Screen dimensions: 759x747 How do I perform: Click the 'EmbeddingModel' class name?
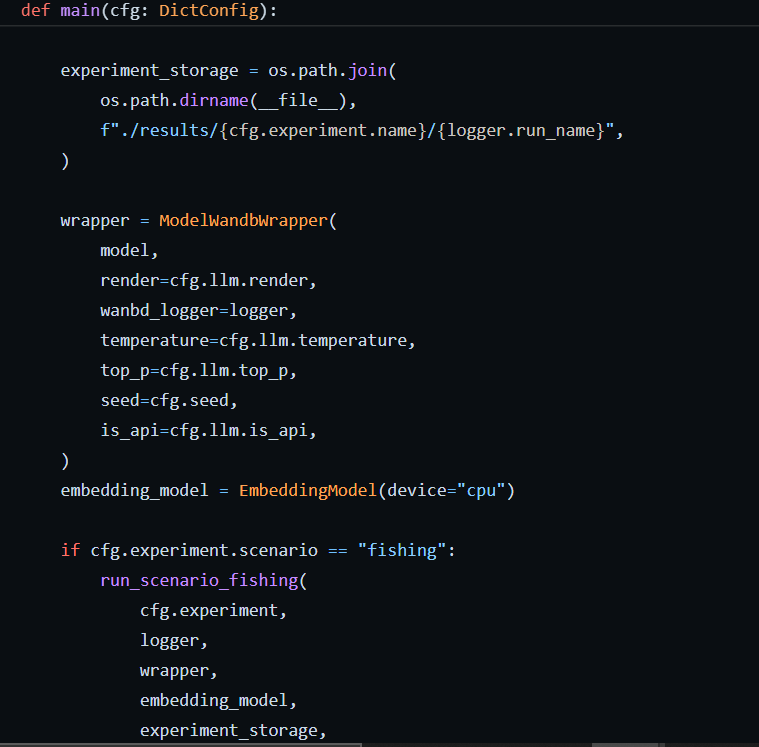[x=308, y=491]
